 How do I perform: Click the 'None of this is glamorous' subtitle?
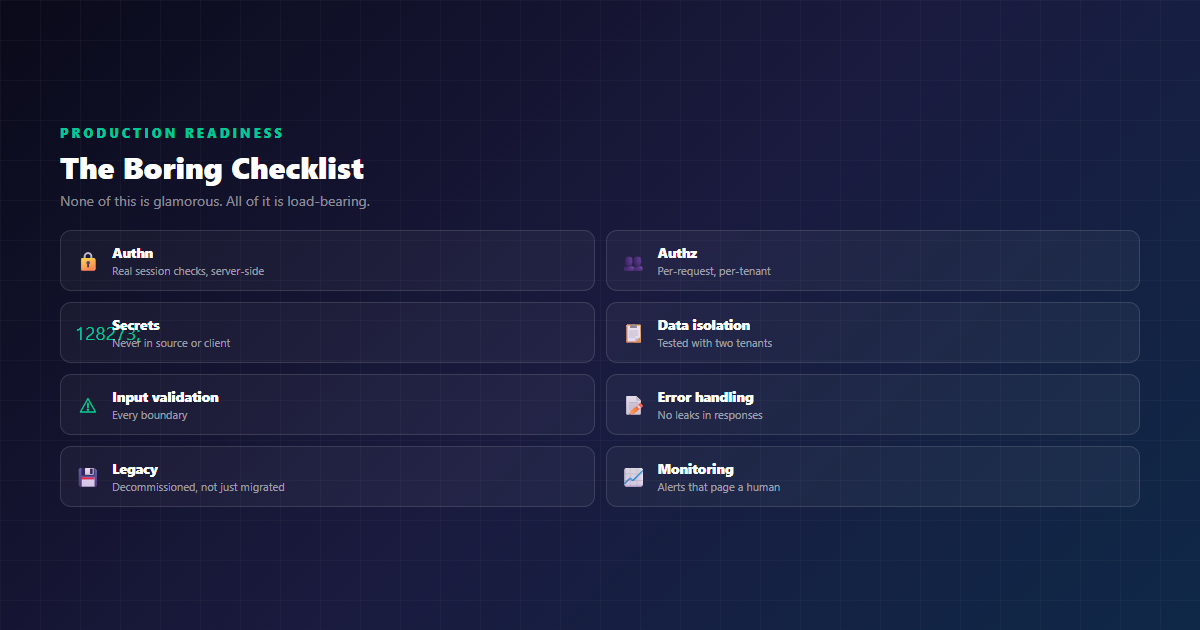point(215,201)
